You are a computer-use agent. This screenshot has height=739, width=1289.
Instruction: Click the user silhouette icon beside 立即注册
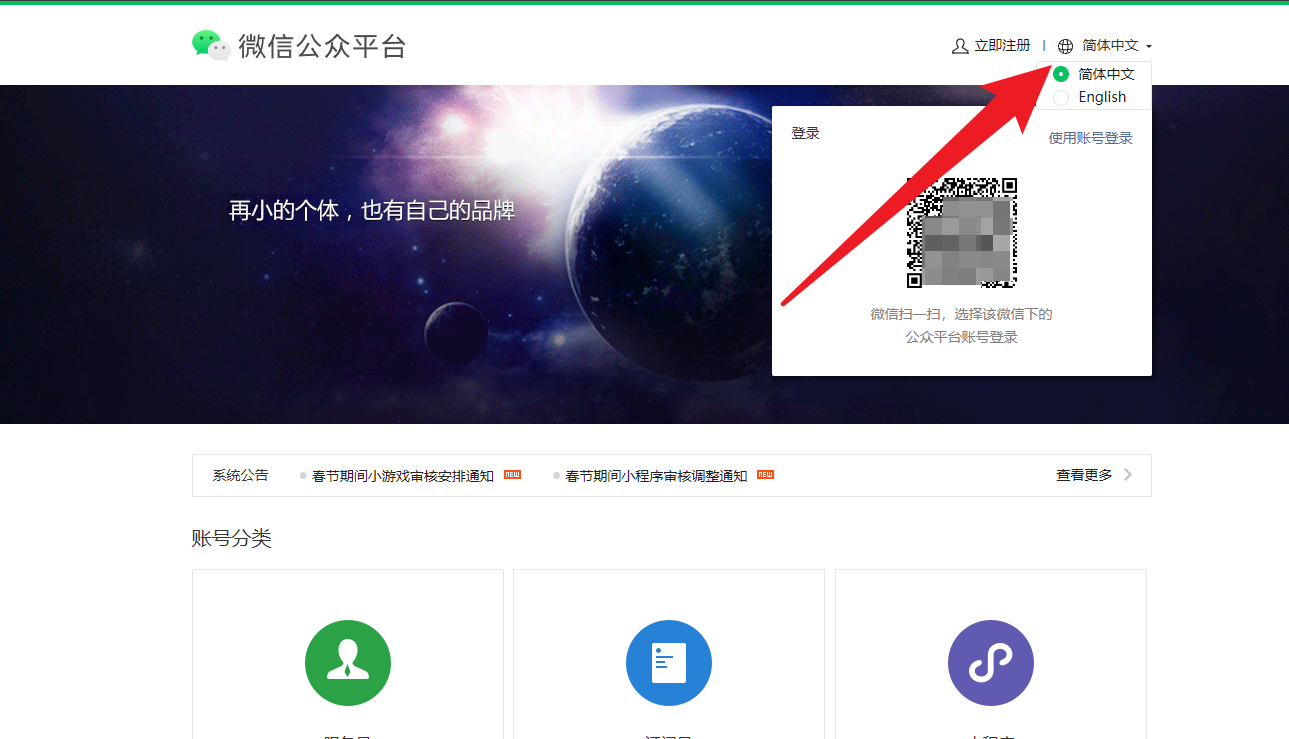click(x=960, y=46)
